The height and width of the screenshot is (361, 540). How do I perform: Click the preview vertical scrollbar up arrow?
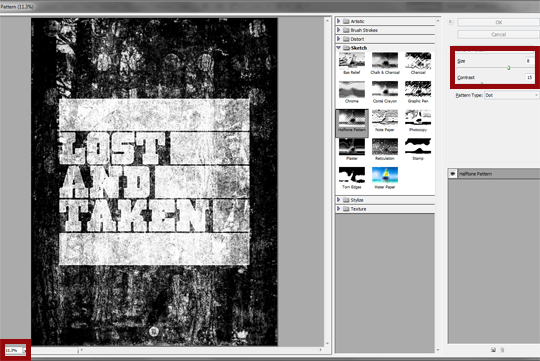click(327, 21)
